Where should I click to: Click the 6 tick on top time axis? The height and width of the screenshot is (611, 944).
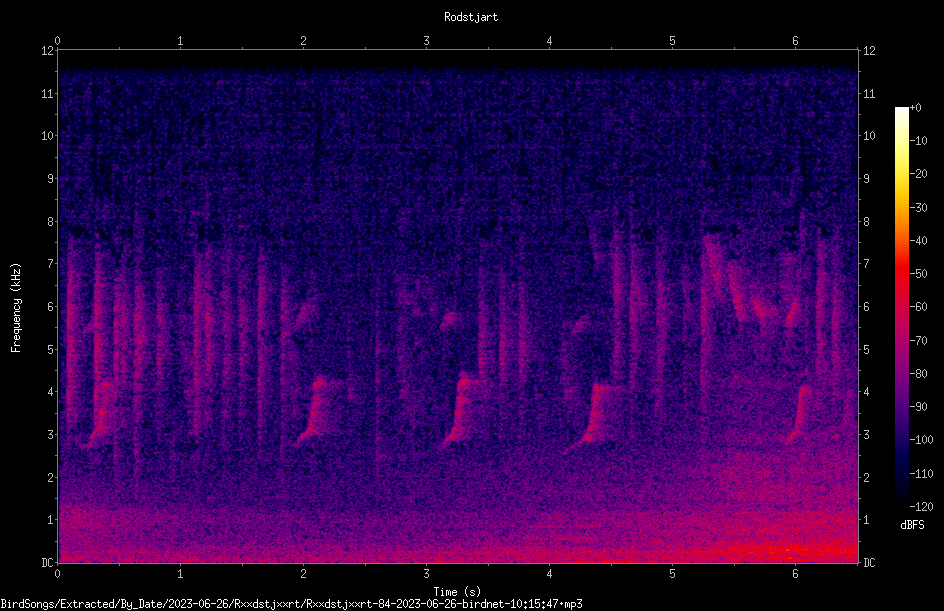(x=795, y=41)
